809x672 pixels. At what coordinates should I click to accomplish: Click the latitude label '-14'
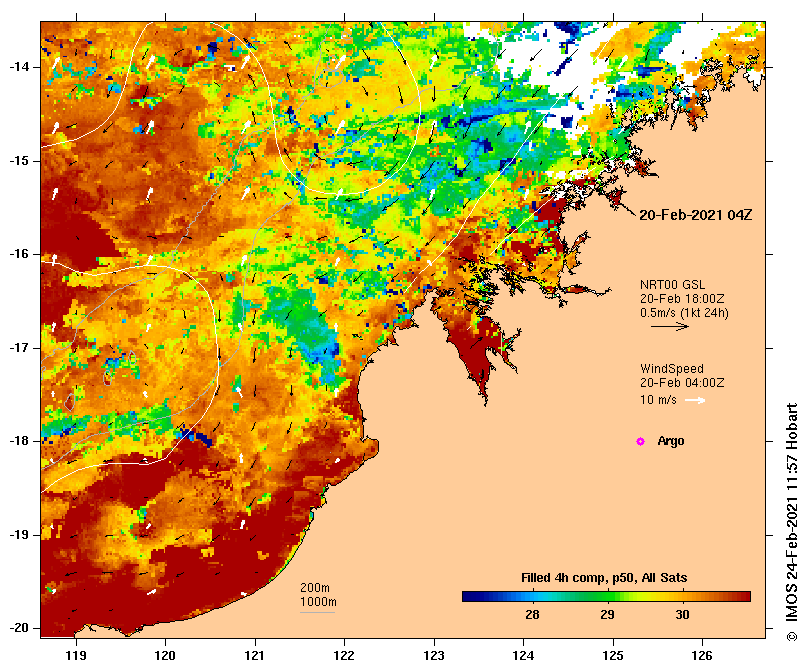(19, 67)
